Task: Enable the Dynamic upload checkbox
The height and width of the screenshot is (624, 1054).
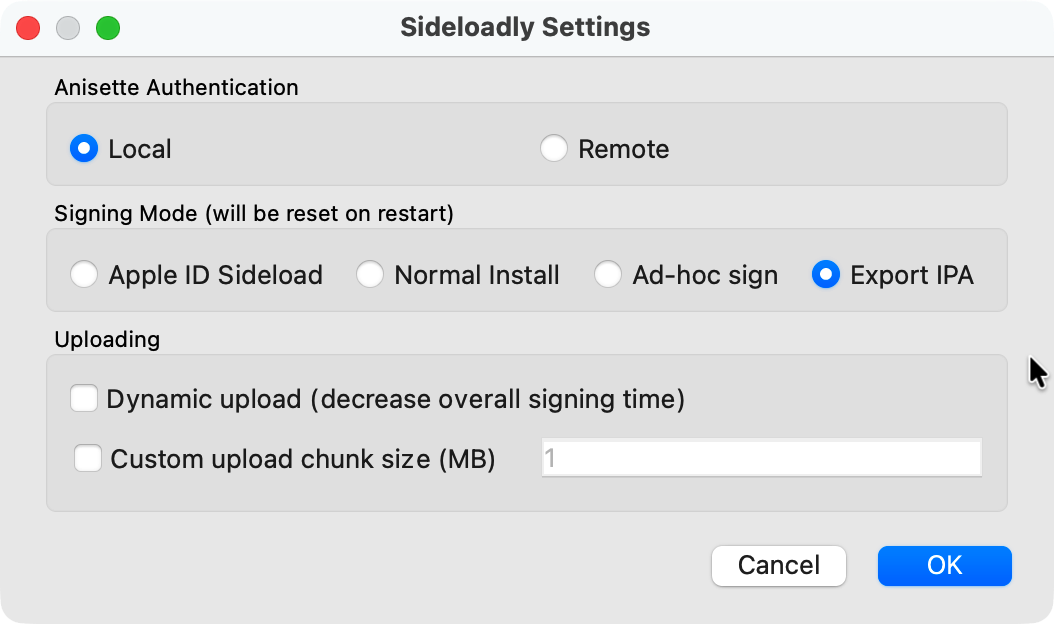Action: coord(84,399)
